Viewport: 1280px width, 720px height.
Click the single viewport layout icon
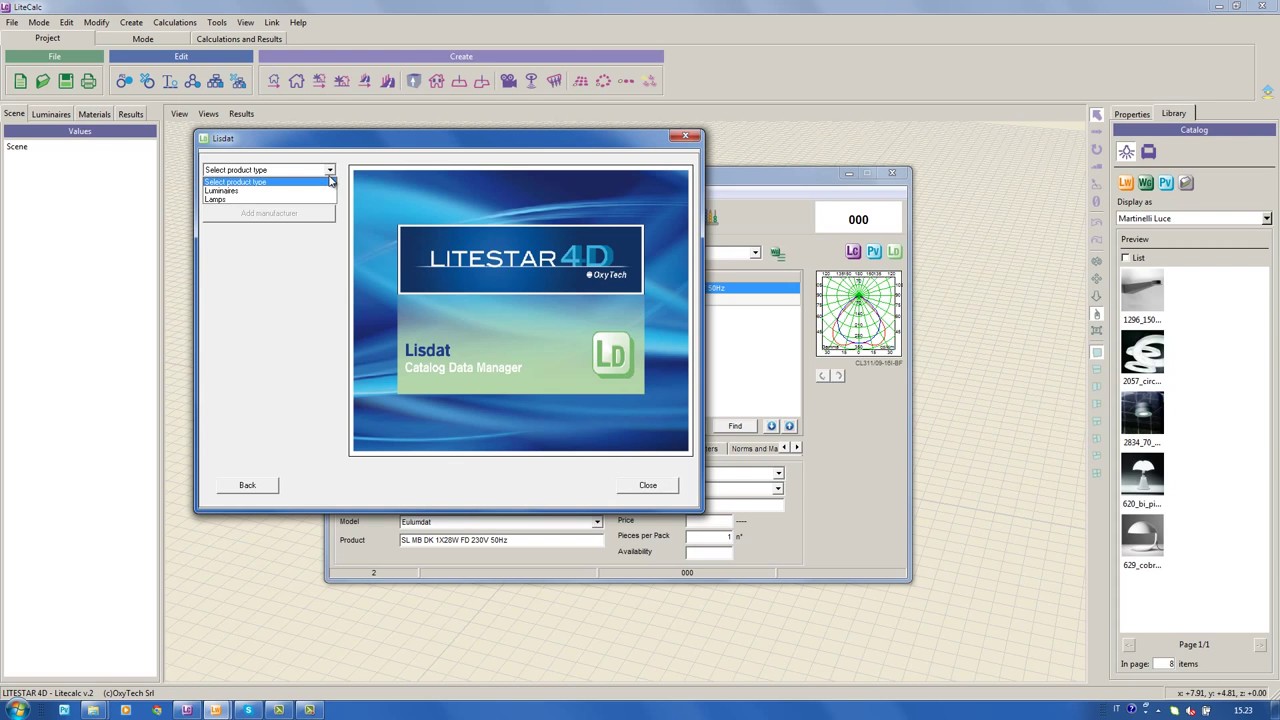pyautogui.click(x=1097, y=352)
